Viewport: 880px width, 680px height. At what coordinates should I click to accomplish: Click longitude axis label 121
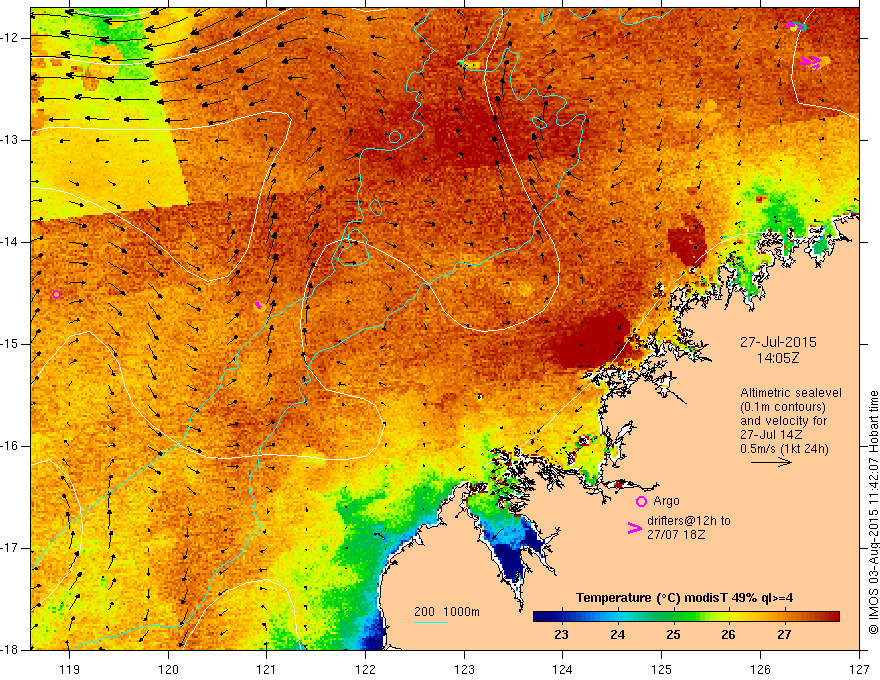267,669
